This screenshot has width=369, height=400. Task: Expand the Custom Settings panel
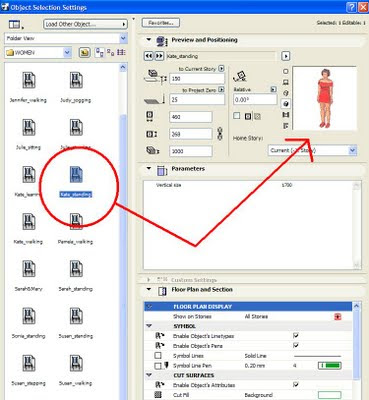coord(149,280)
